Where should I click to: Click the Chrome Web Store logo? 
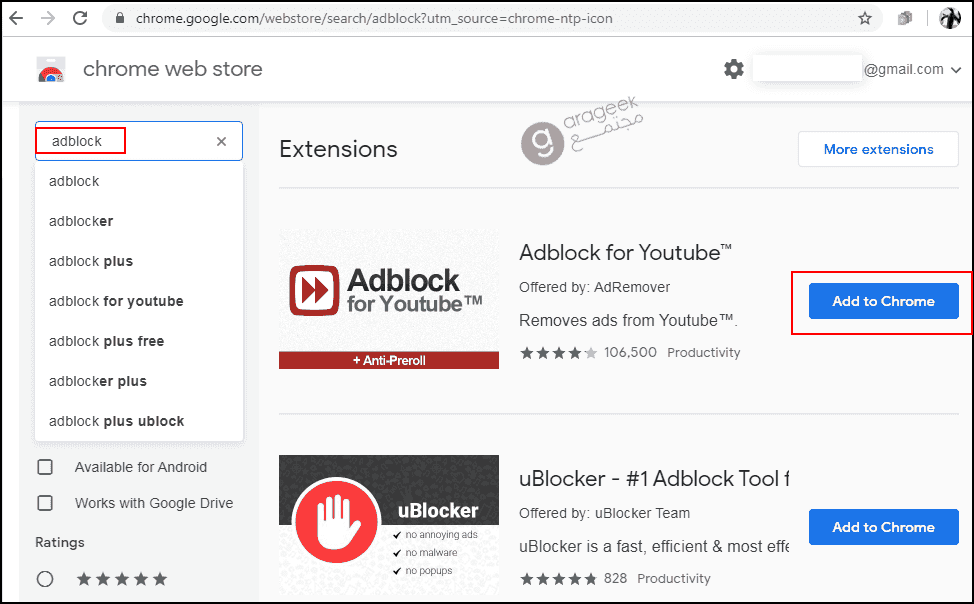(x=50, y=70)
